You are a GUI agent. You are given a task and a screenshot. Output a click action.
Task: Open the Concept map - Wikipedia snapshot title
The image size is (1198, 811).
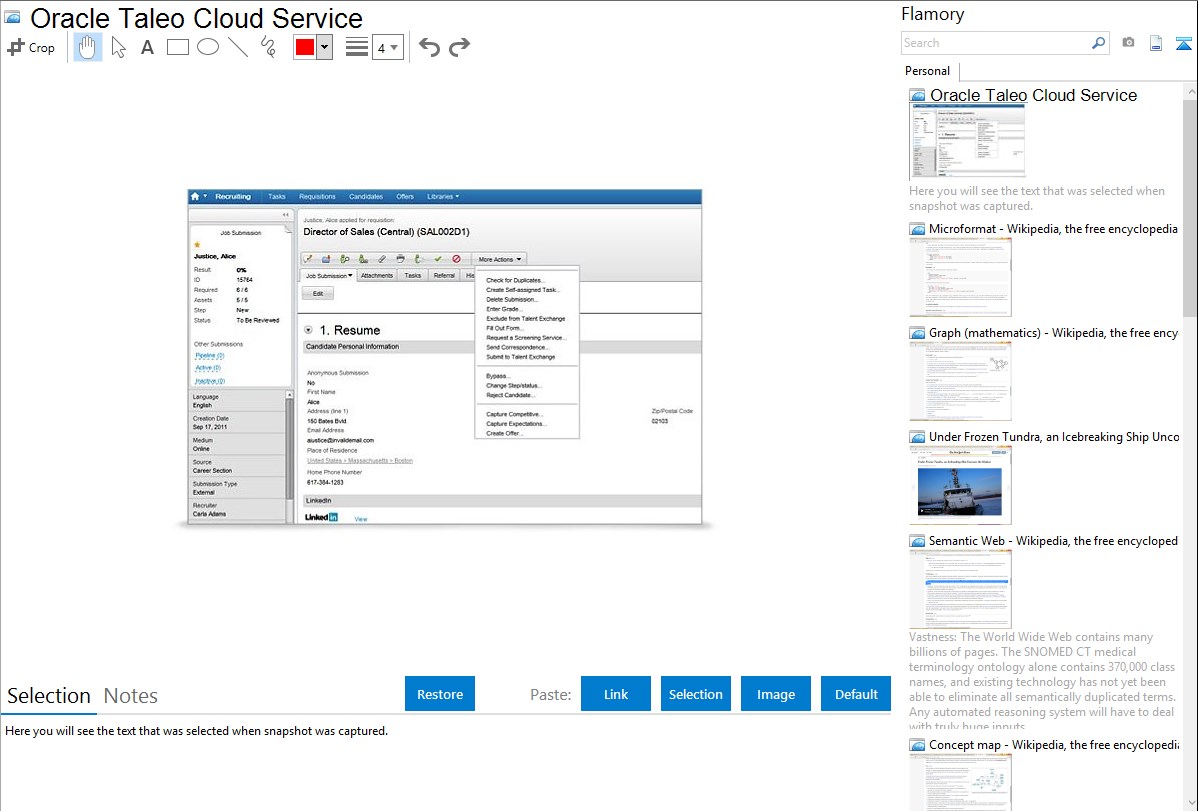coord(1053,744)
